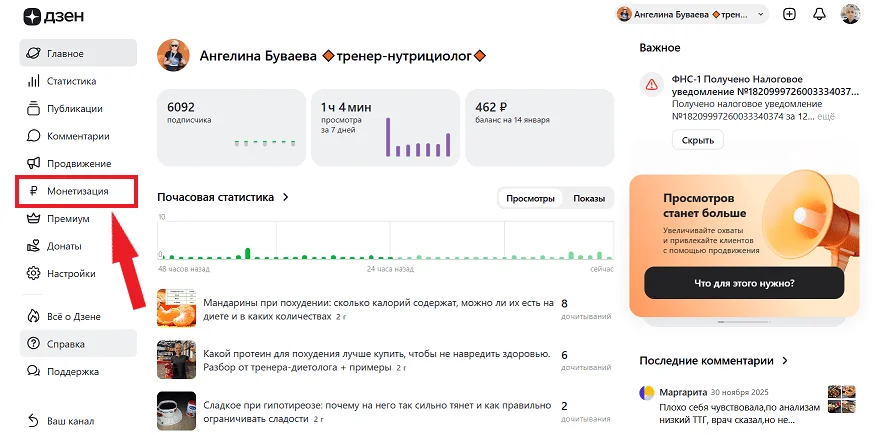
Task: Click the protein article thumbnail
Action: [x=176, y=359]
